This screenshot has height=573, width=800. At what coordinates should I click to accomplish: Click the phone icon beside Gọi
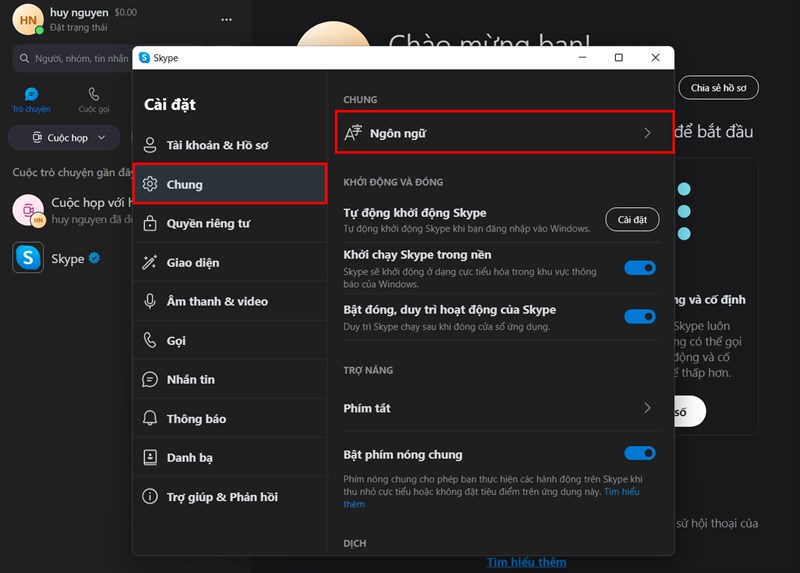click(149, 340)
